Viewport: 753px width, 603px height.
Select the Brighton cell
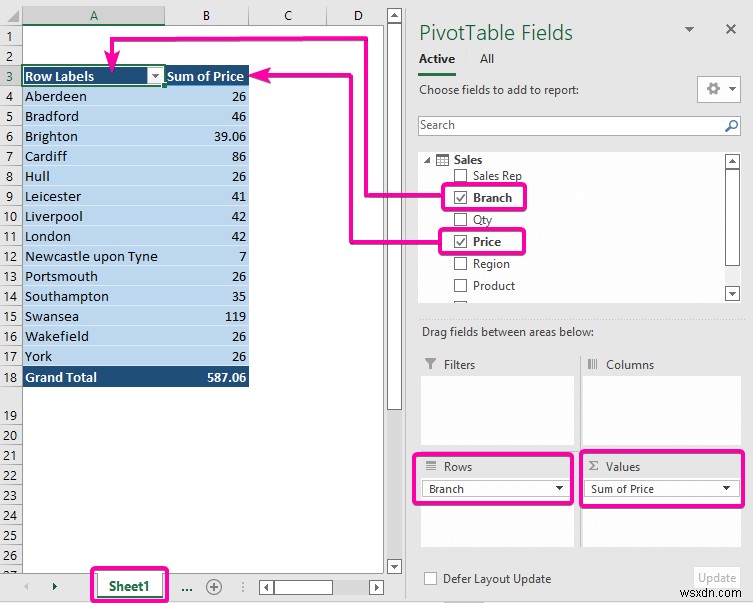pyautogui.click(x=94, y=136)
